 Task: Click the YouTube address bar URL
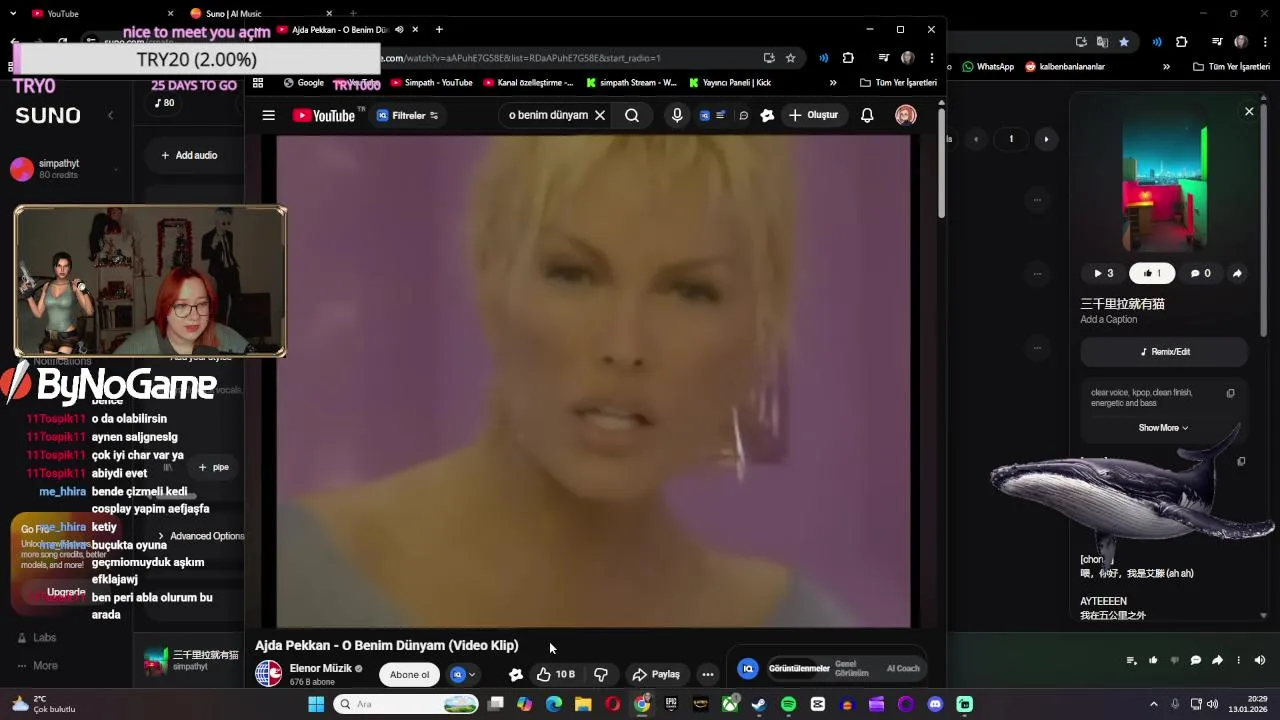pos(520,58)
